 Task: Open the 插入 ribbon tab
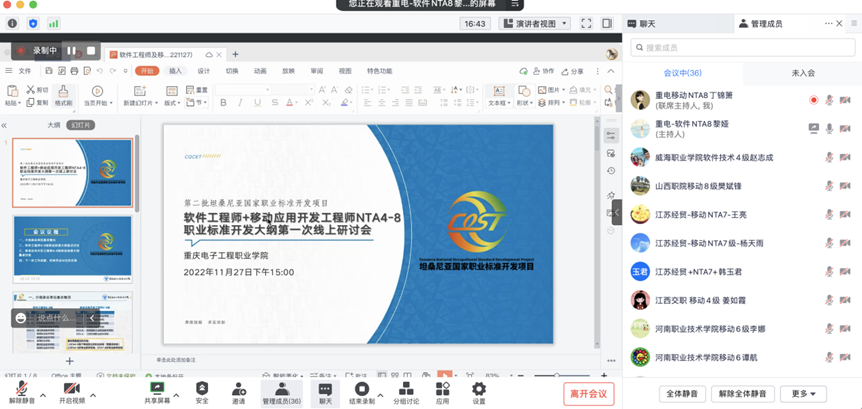175,71
